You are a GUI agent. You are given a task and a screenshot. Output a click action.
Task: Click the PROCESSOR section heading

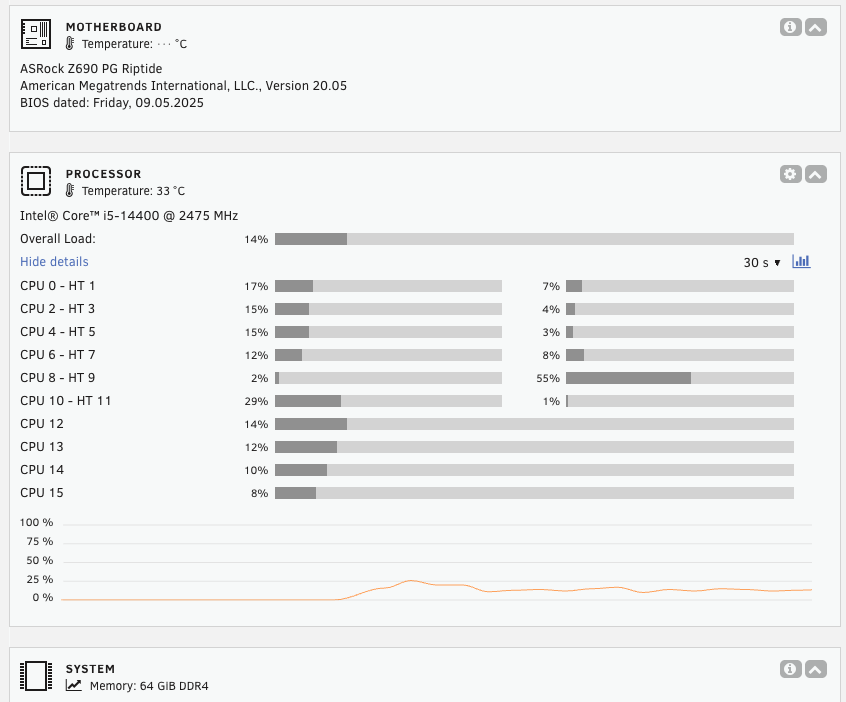104,174
